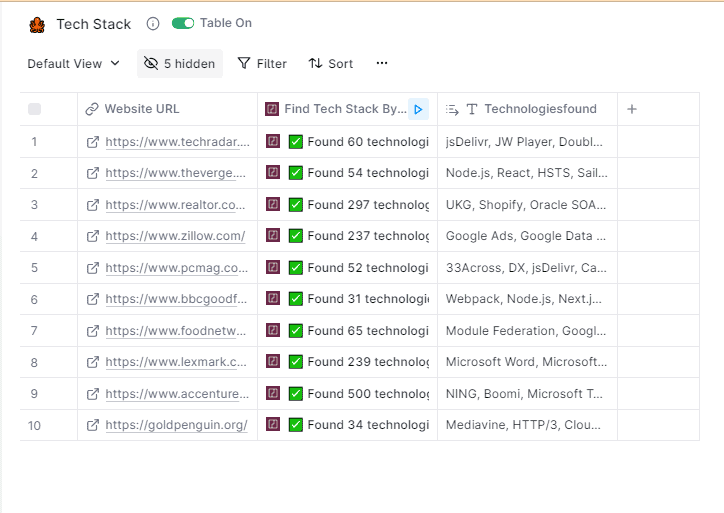
Task: Open the goldpenguin.org URL link
Action: pos(176,425)
